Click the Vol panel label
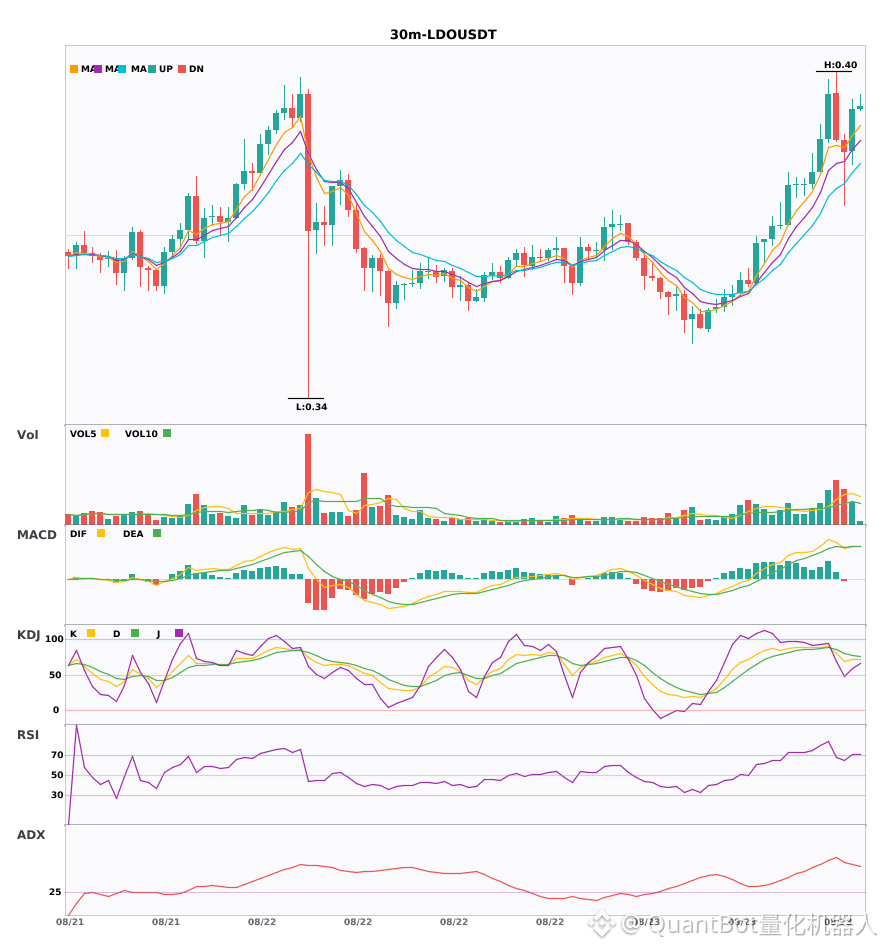The width and height of the screenshot is (885, 950). click(x=27, y=435)
